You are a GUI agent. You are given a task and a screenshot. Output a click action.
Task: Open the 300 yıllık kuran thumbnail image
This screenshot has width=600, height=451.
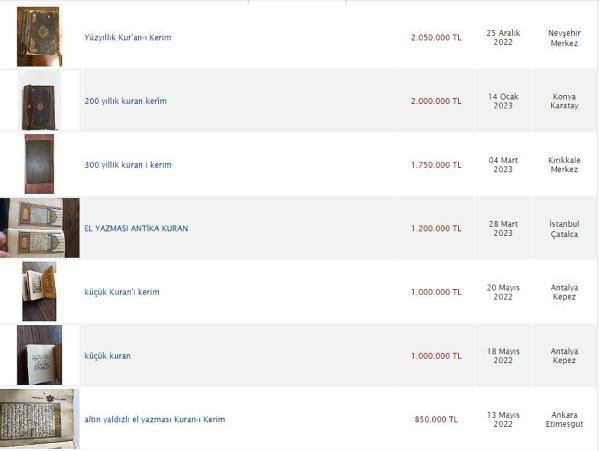(x=39, y=164)
